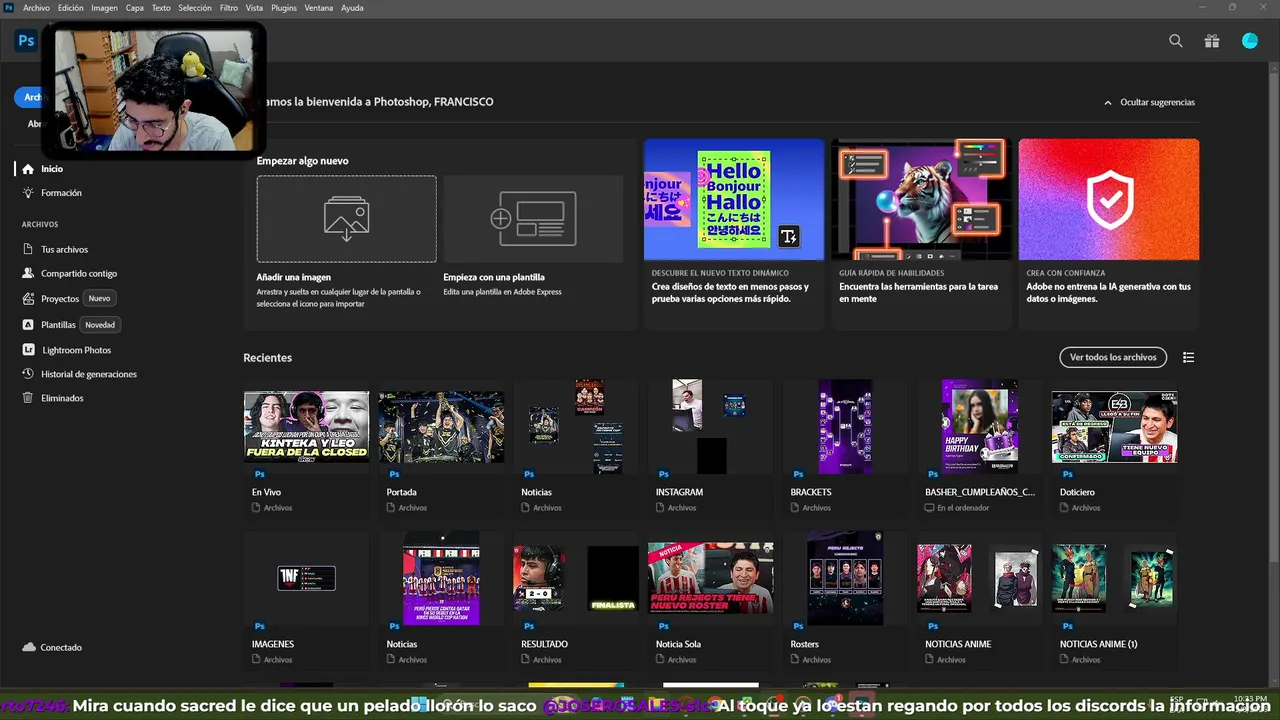Open the generative AI confidence card

[x=1109, y=234]
